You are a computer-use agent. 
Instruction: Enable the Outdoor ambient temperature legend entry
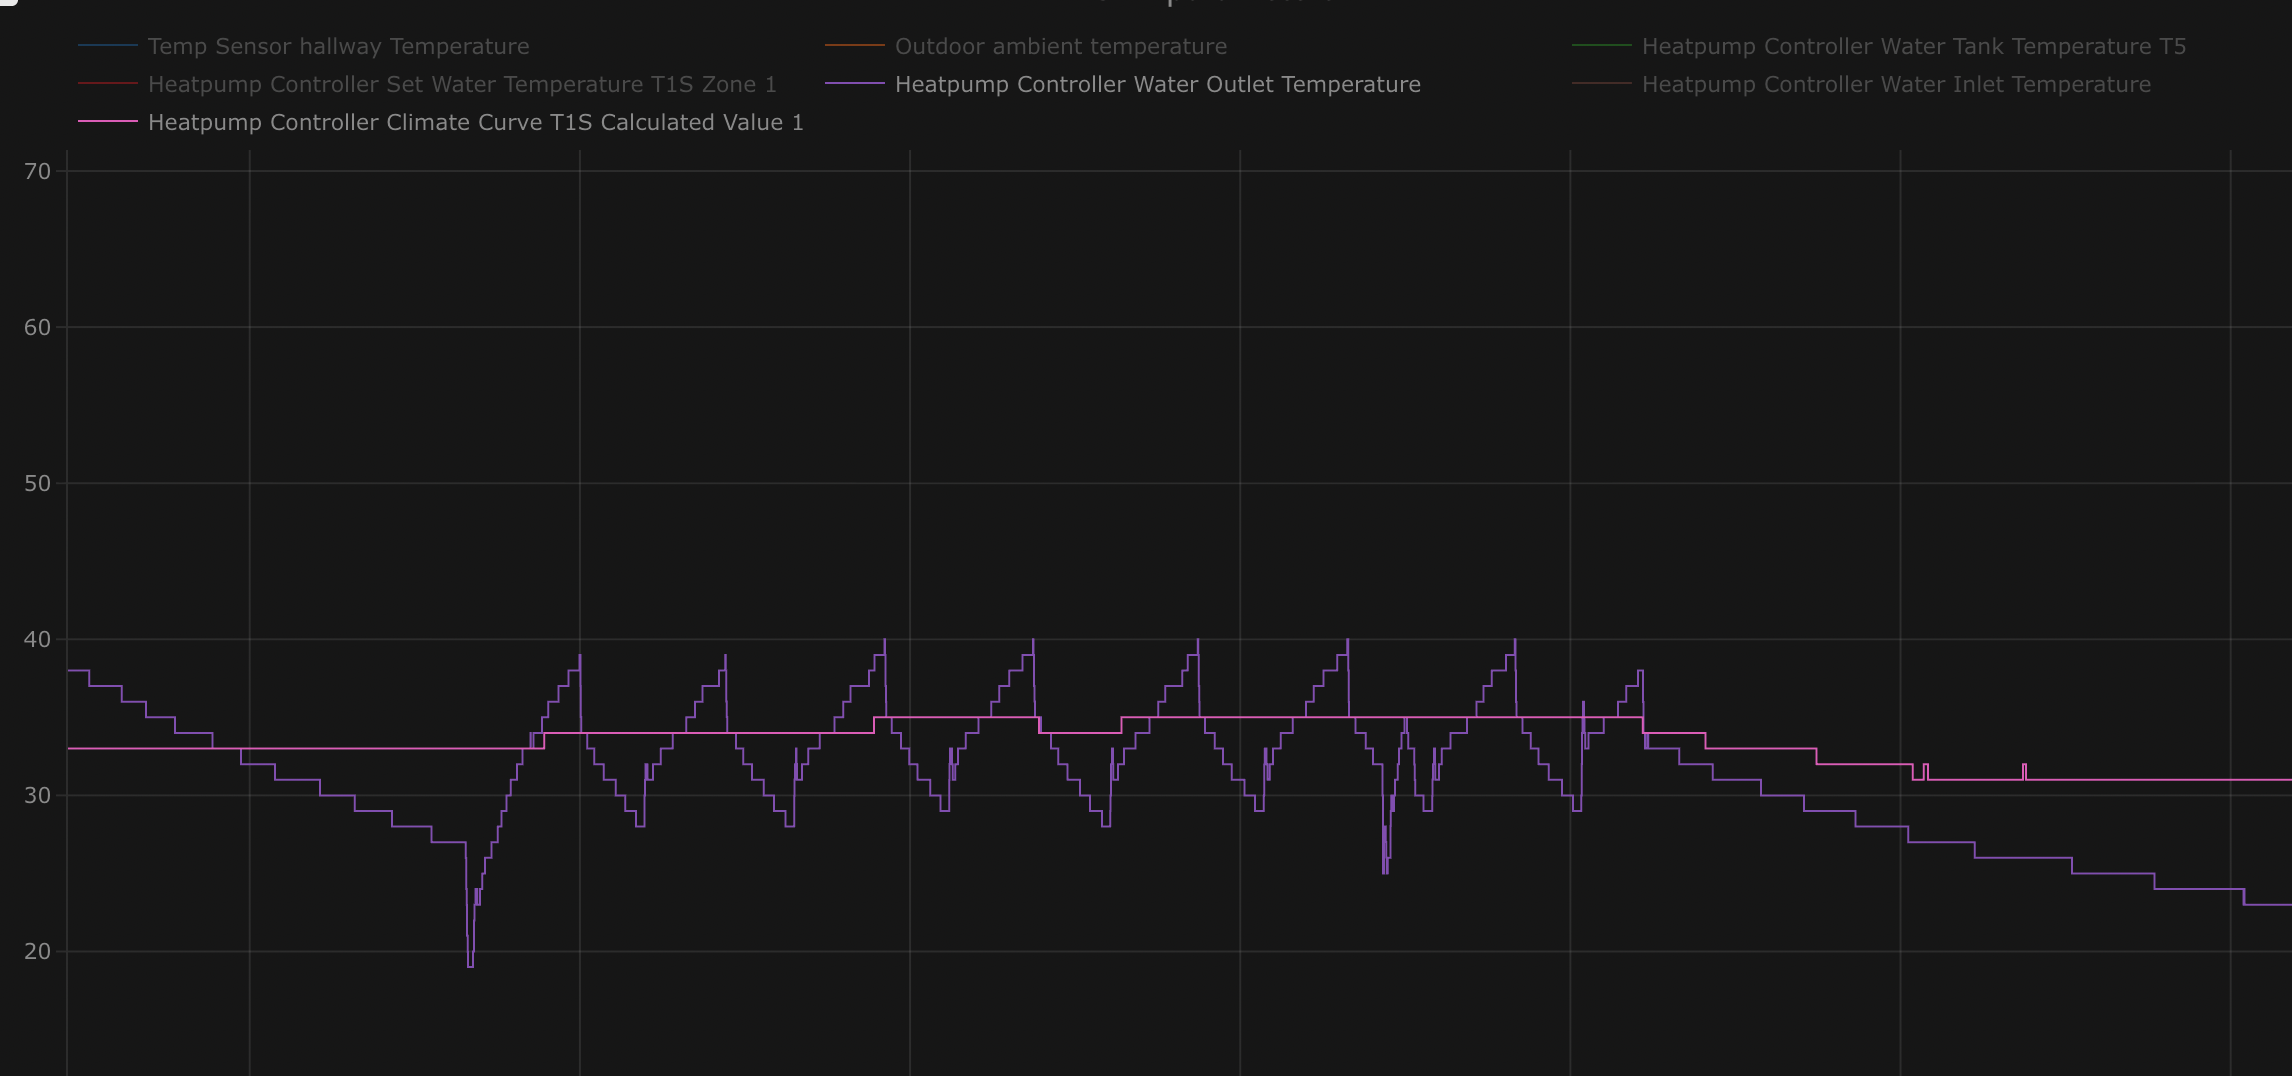click(1060, 47)
